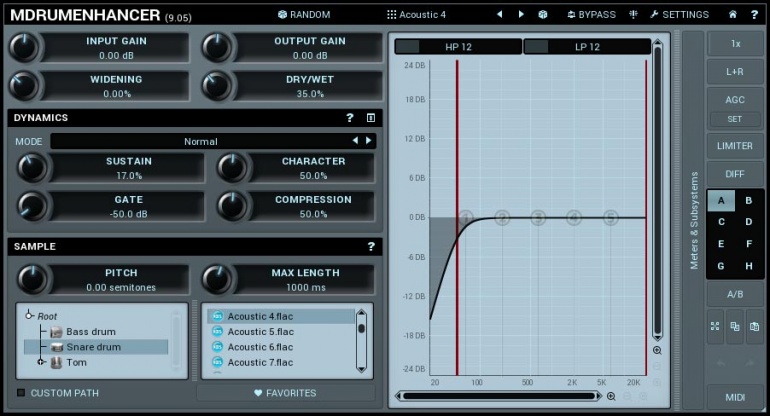Click the Favorites button
Screen dimensions: 770x416
[285, 393]
